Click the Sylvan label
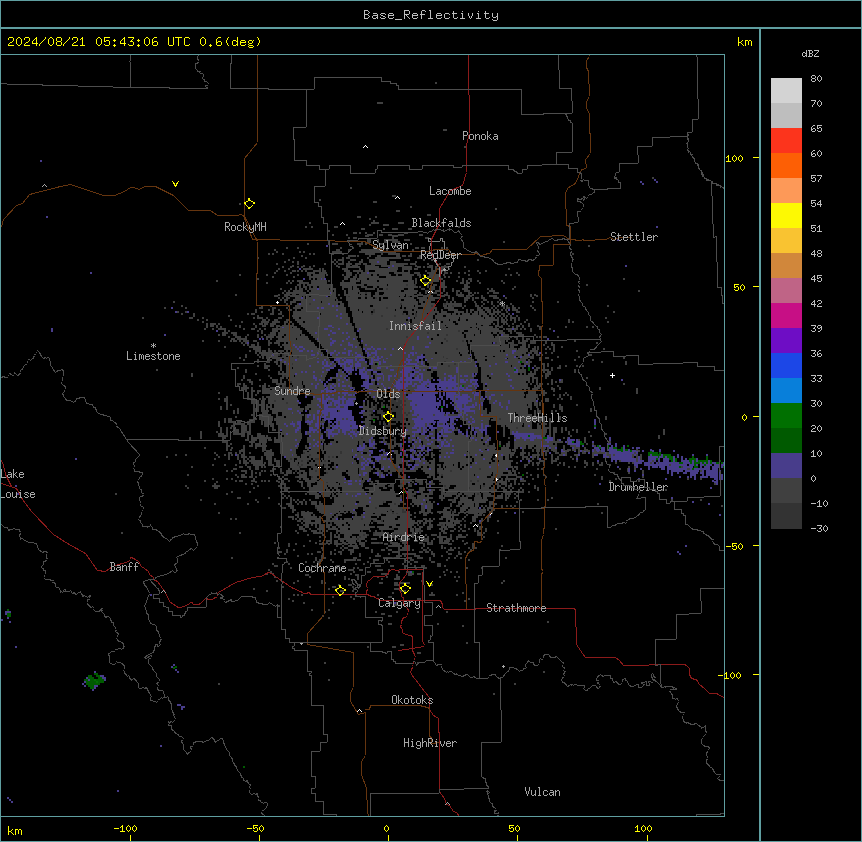 (390, 245)
